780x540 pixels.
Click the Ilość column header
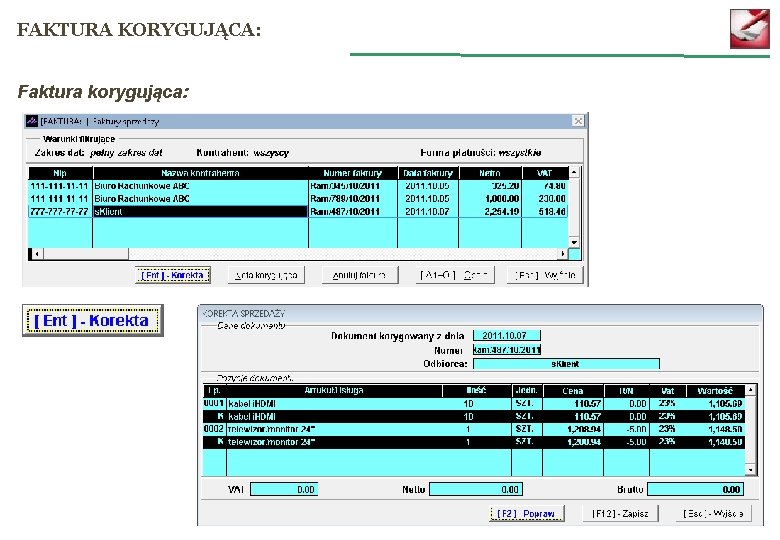477,390
